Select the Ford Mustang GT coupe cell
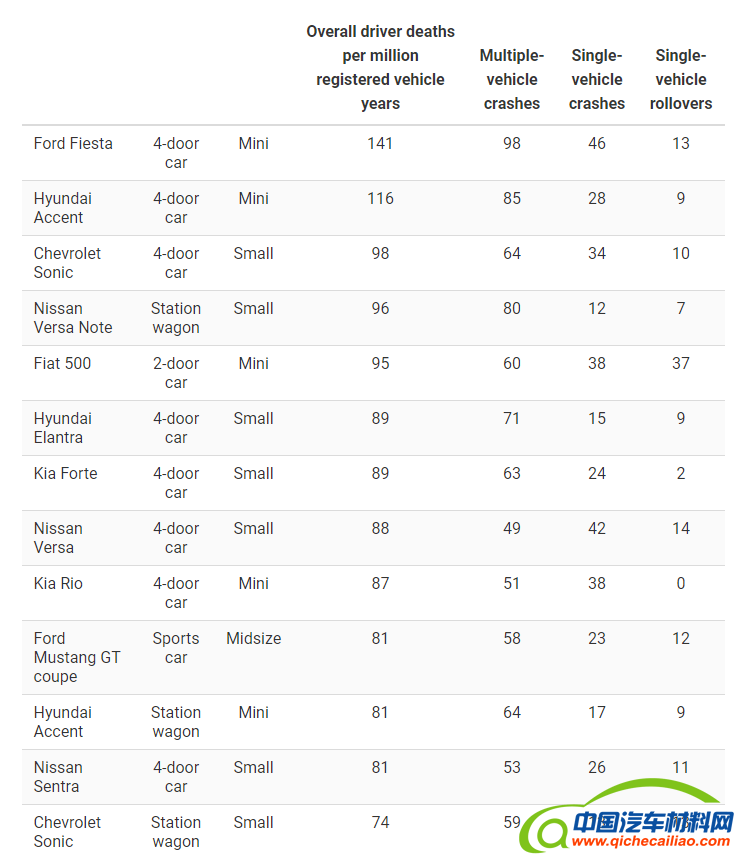This screenshot has height=858, width=742. click(x=77, y=657)
